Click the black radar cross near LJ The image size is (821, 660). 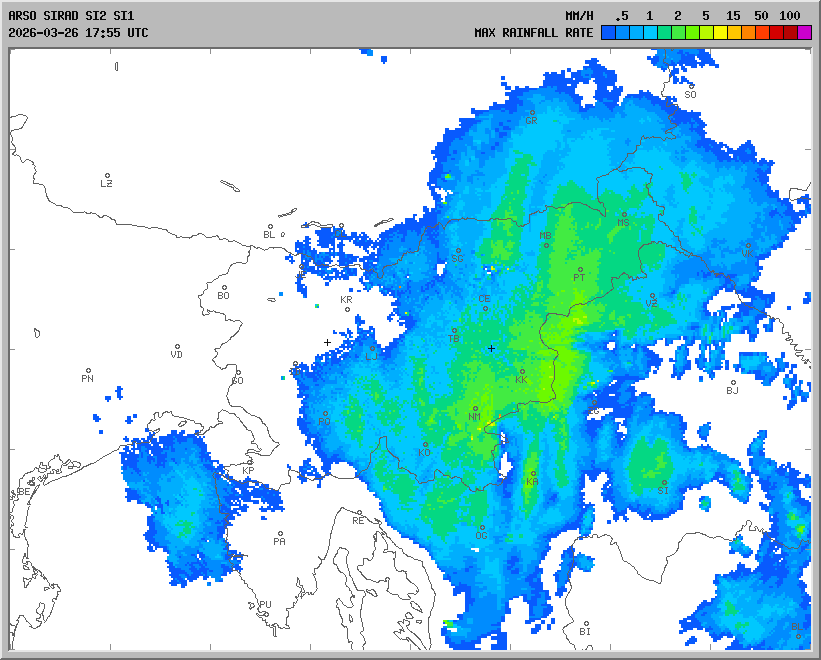pos(327,342)
